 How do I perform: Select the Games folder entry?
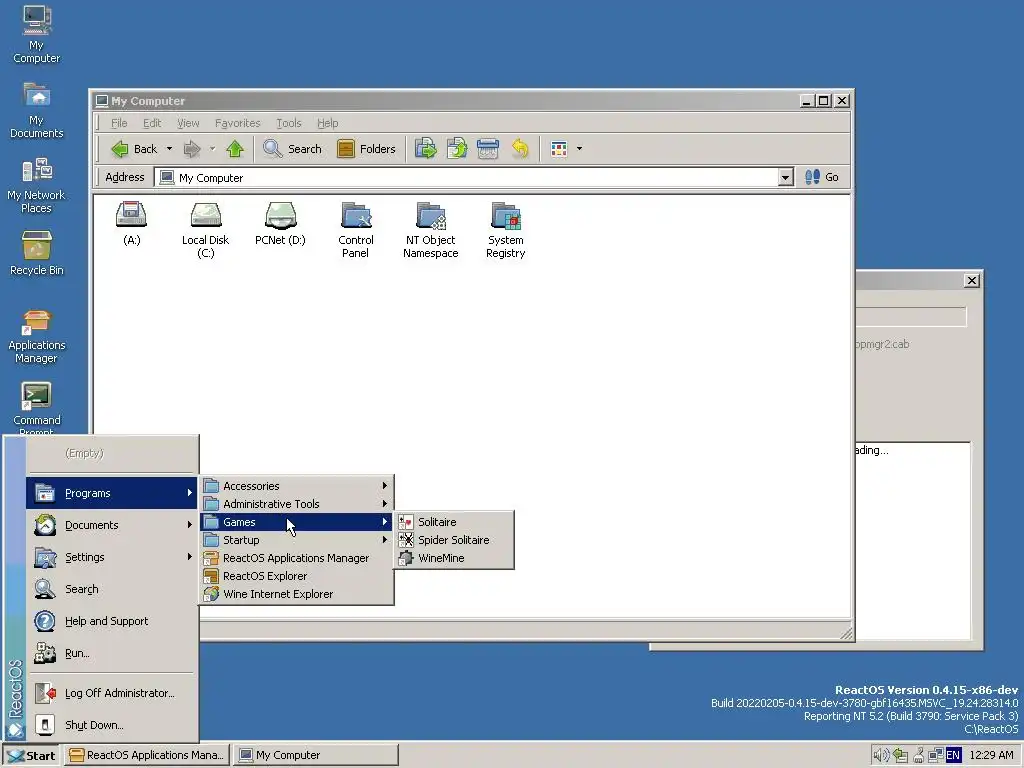pyautogui.click(x=296, y=522)
